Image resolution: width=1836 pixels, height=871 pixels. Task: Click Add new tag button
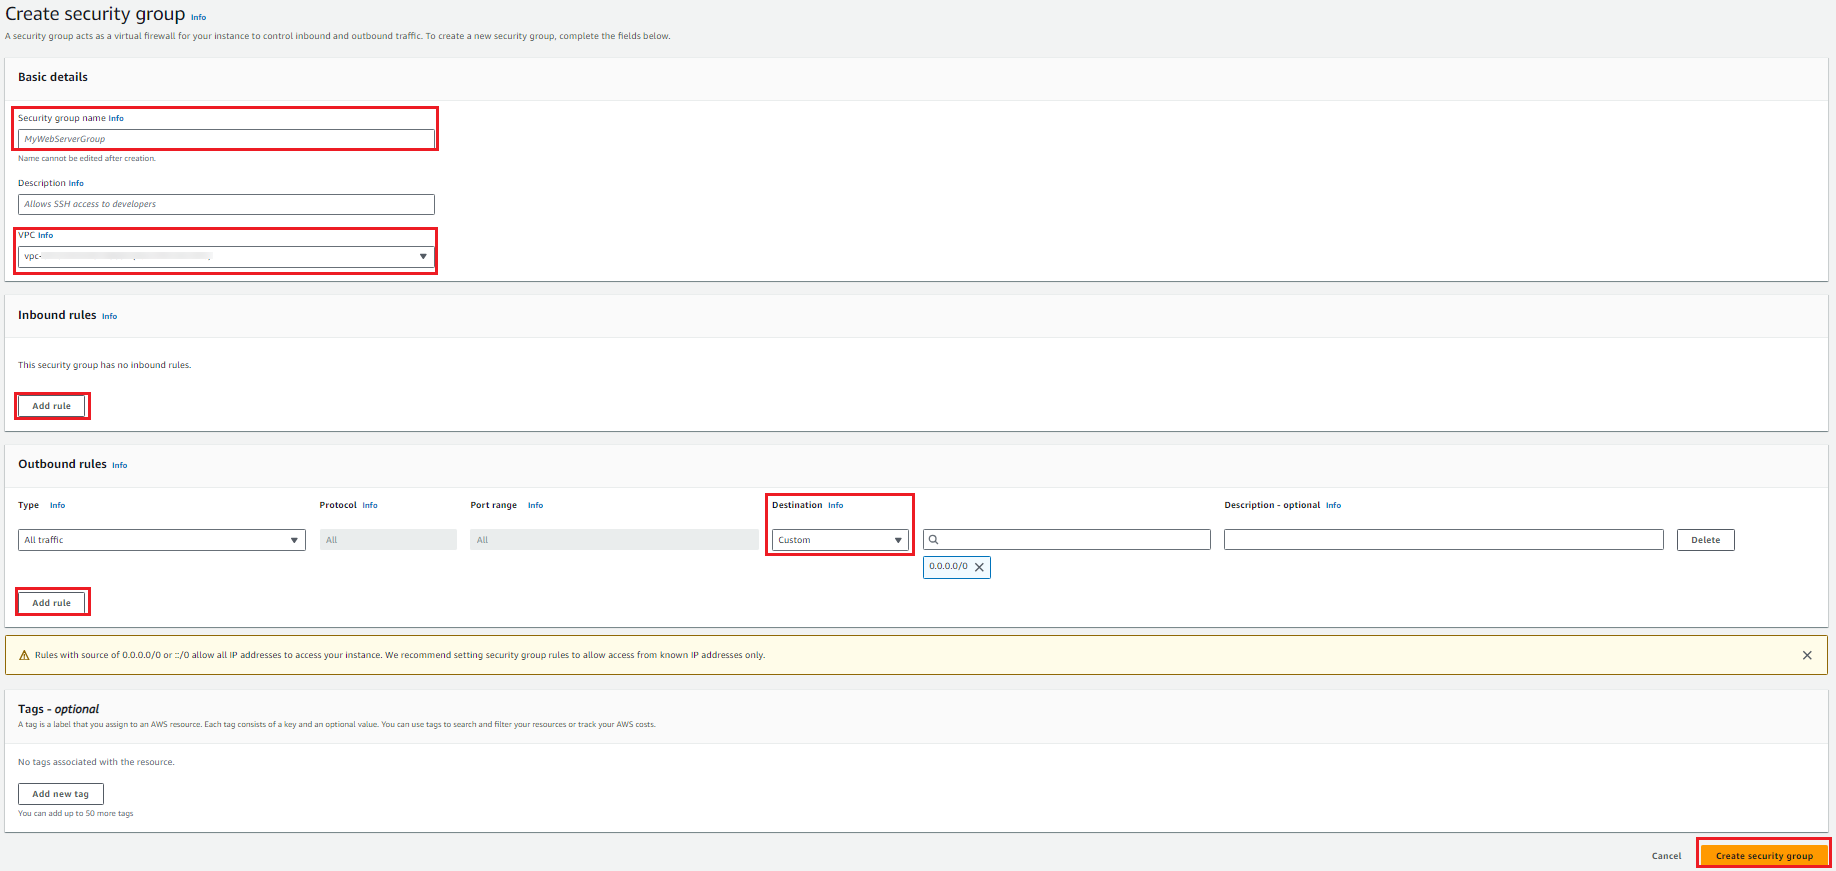(61, 794)
